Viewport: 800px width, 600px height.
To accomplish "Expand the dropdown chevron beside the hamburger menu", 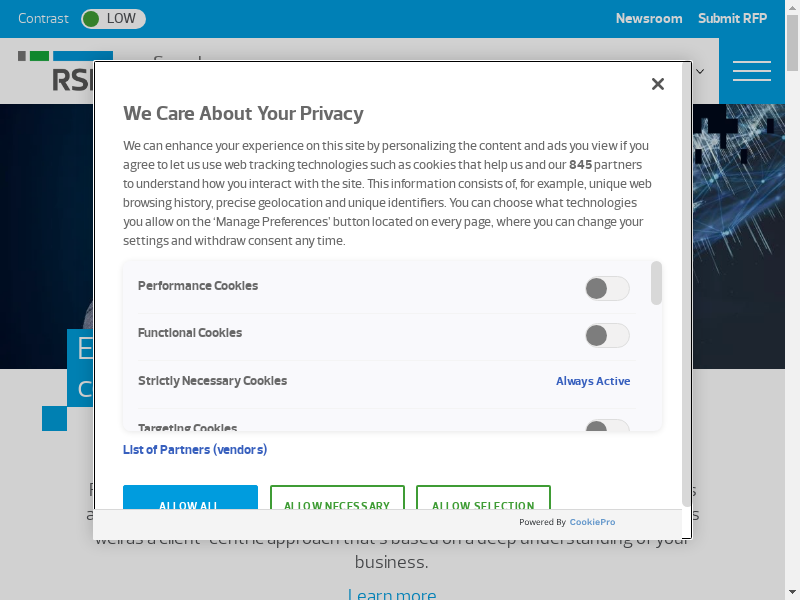I will 700,71.
